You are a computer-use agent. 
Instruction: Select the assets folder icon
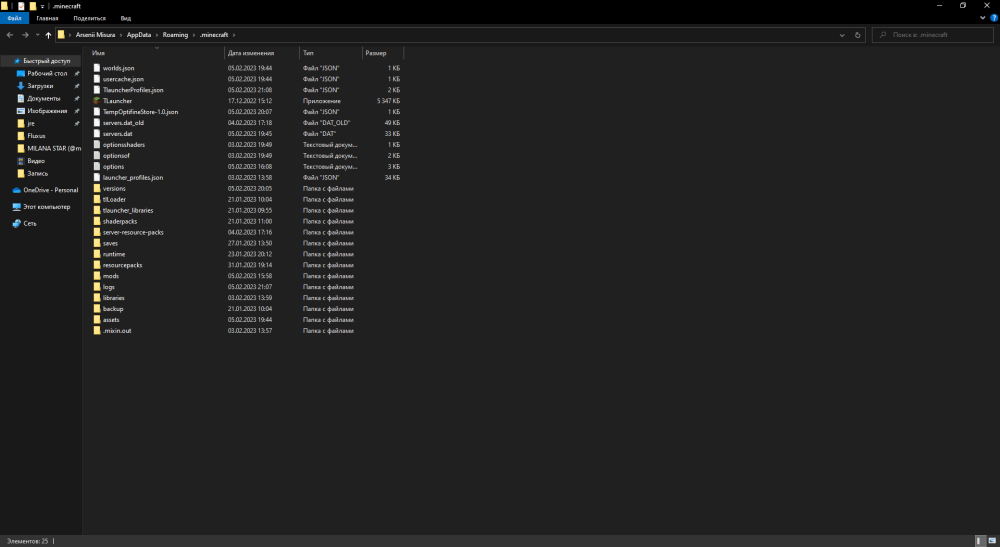tap(97, 320)
